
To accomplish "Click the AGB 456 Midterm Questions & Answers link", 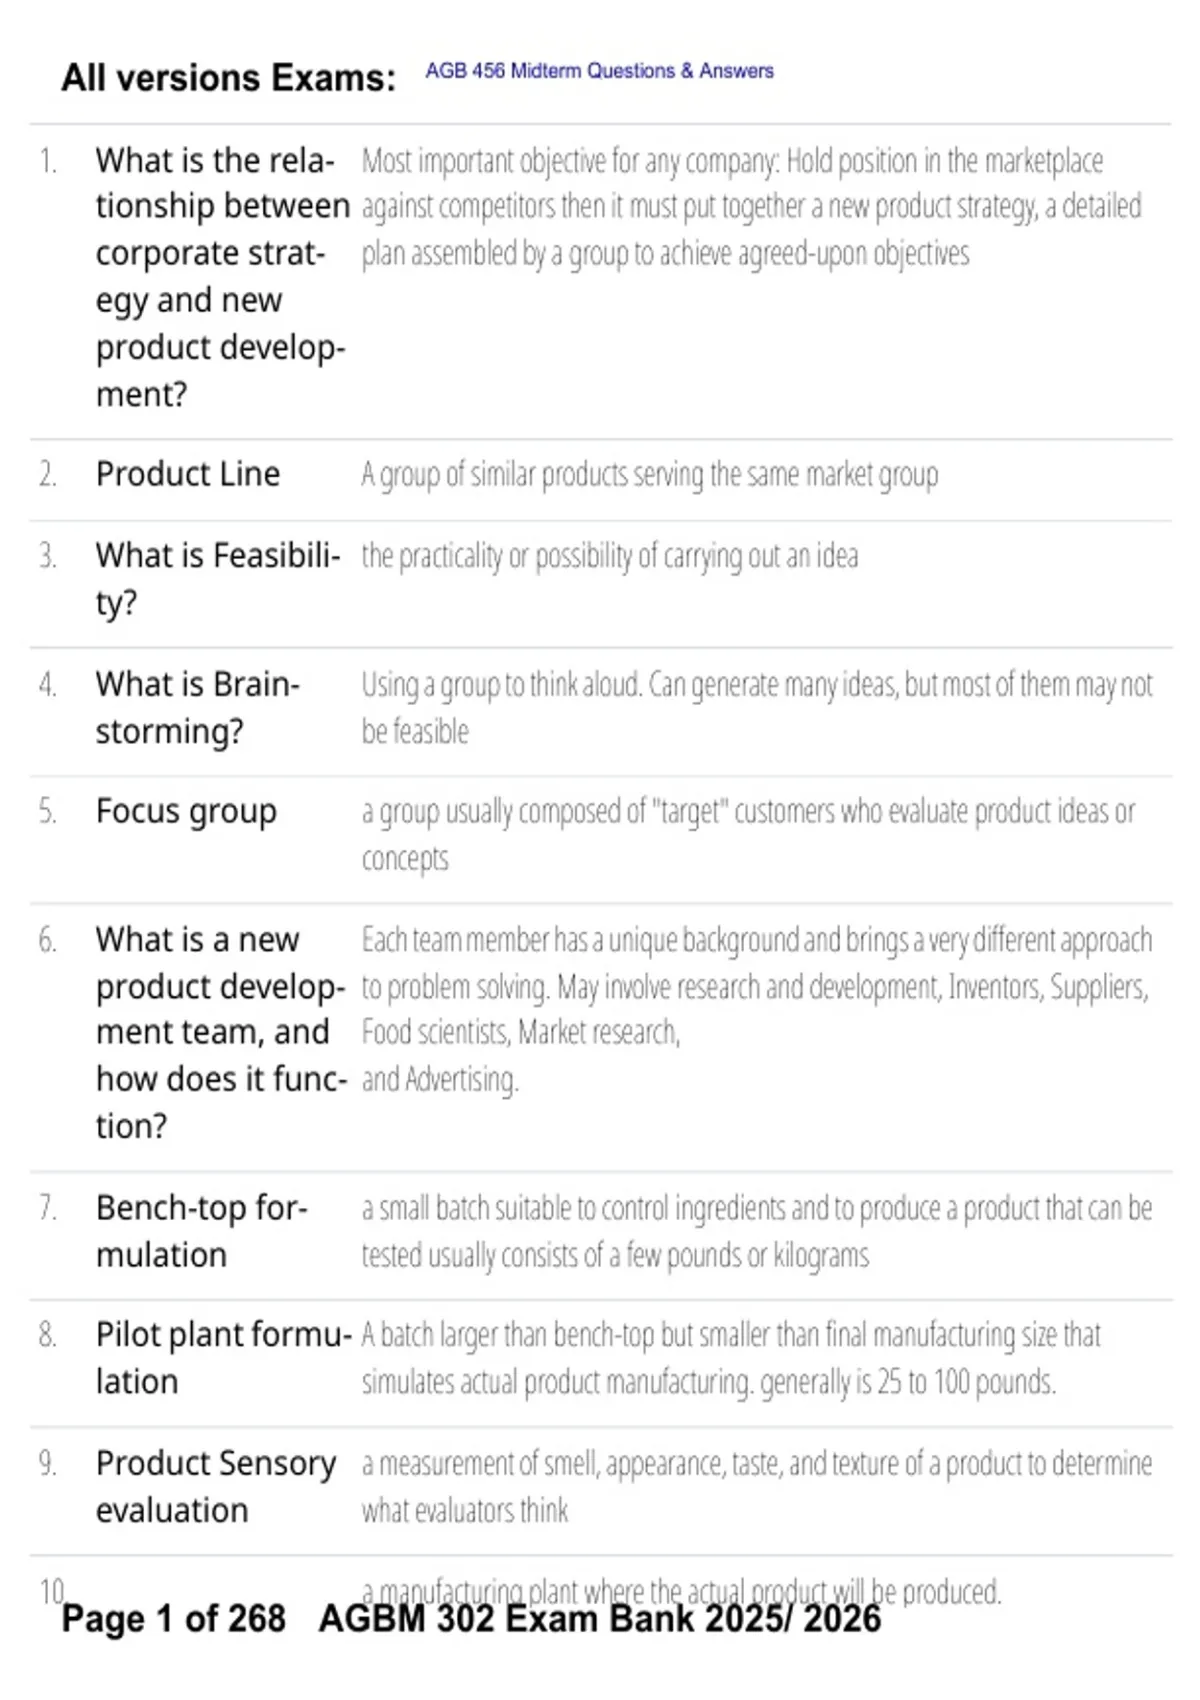I will [599, 71].
